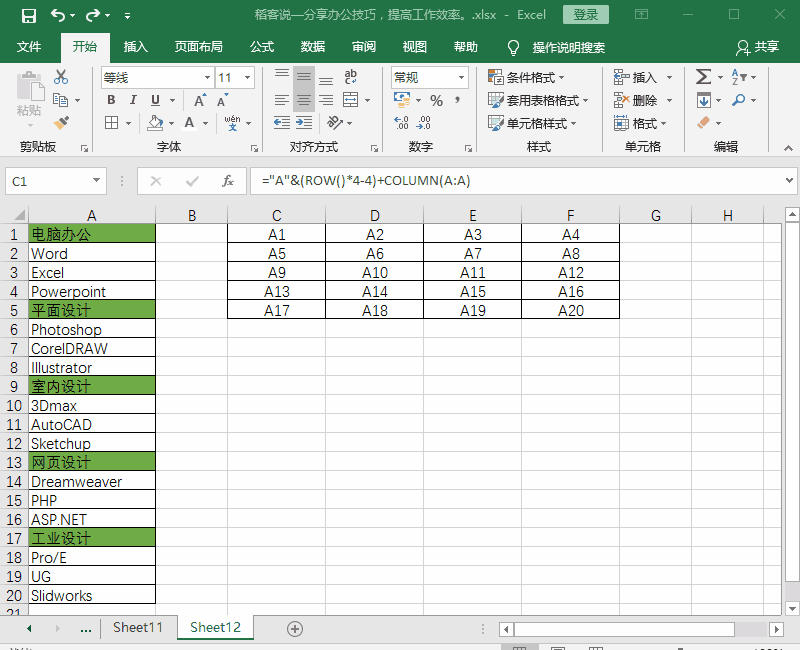
Task: Click 删除 delete cells button
Action: click(x=643, y=101)
